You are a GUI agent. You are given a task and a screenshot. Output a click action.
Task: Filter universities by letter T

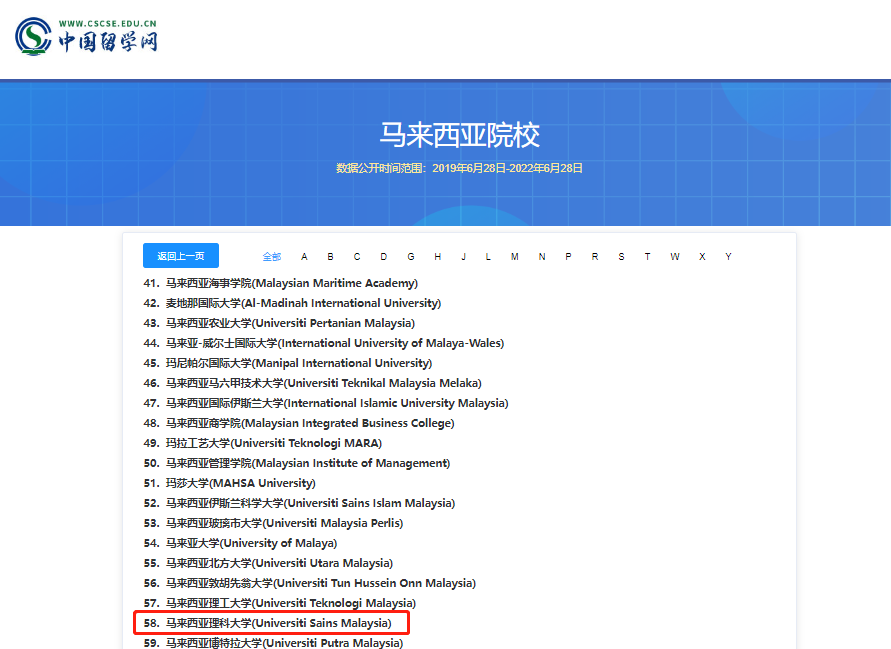click(647, 256)
